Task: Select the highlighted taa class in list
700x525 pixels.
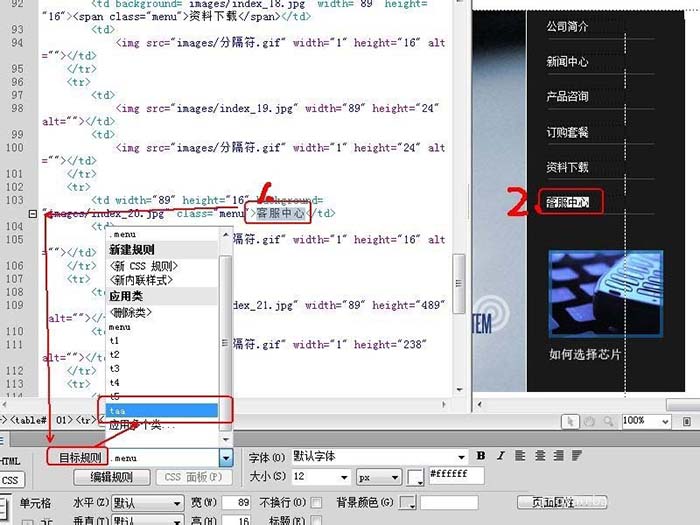Action: (162, 410)
